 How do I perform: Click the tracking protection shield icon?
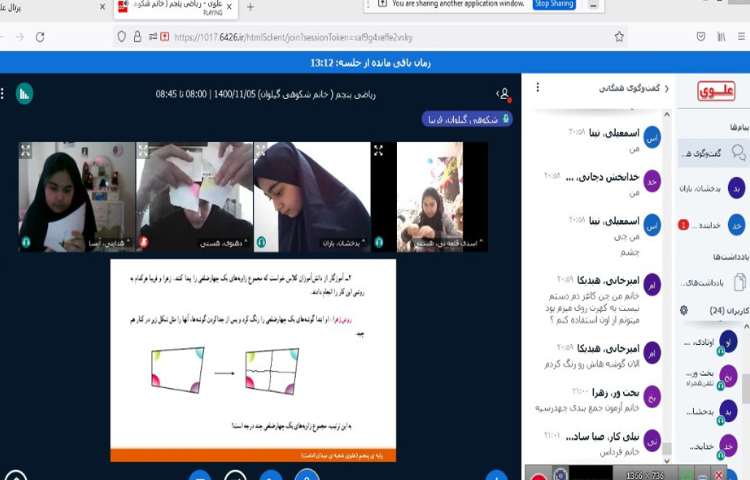point(121,36)
